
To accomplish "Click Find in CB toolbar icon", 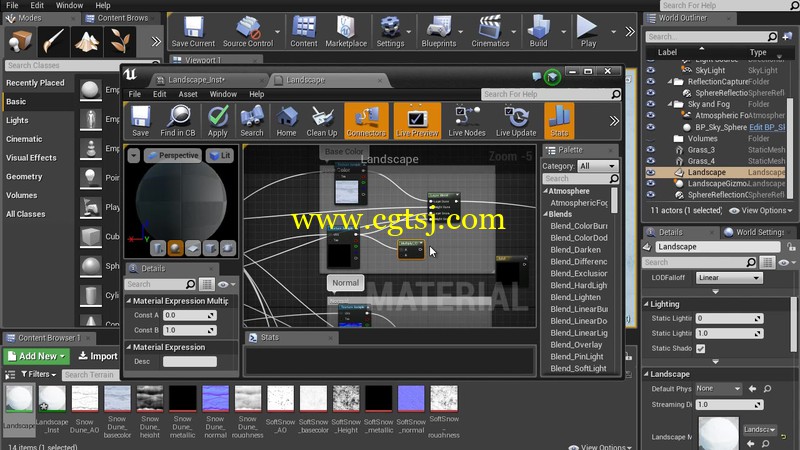I will pyautogui.click(x=178, y=120).
